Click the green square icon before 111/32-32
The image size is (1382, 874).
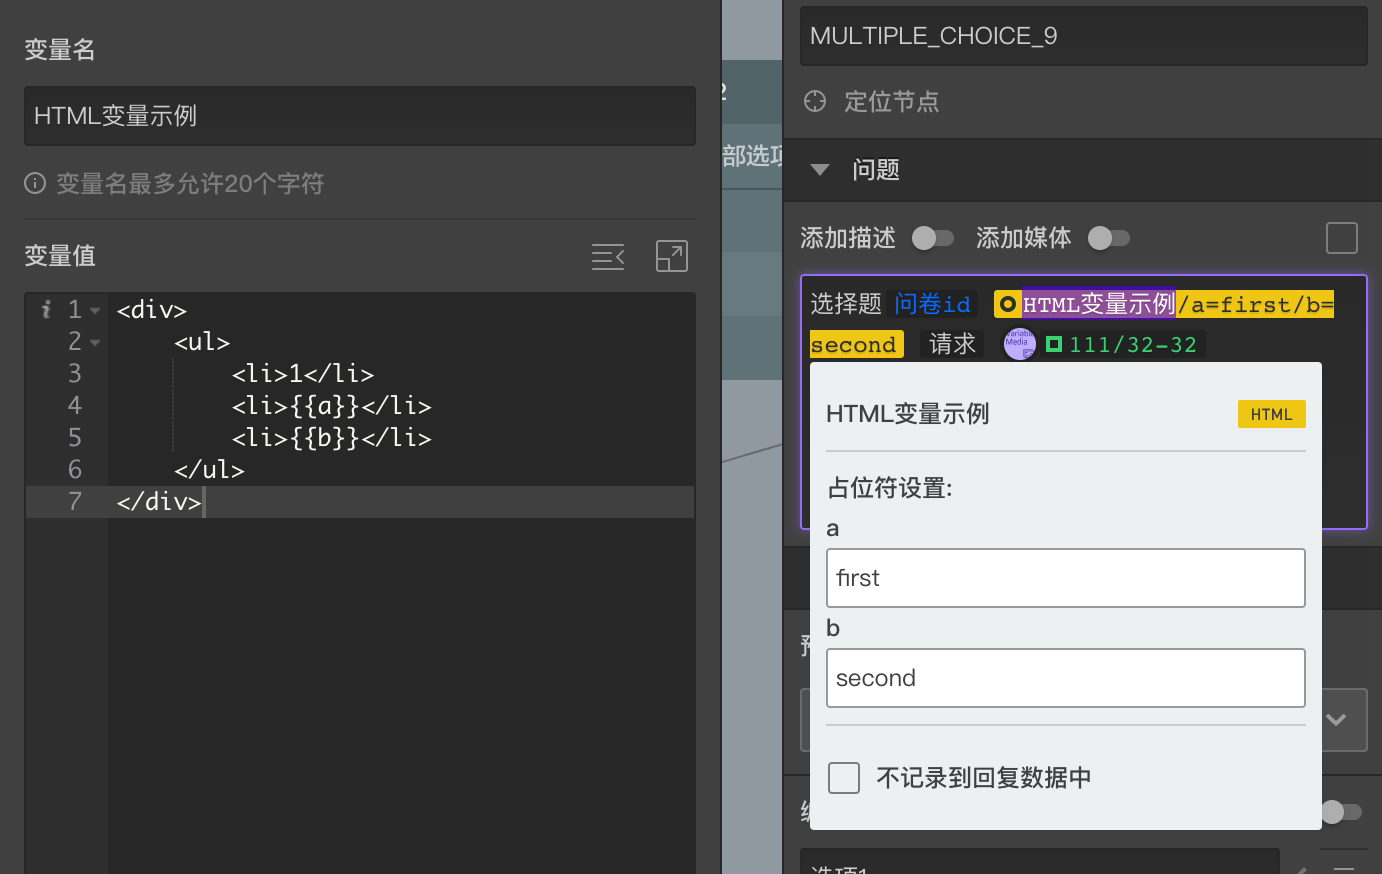point(1053,344)
